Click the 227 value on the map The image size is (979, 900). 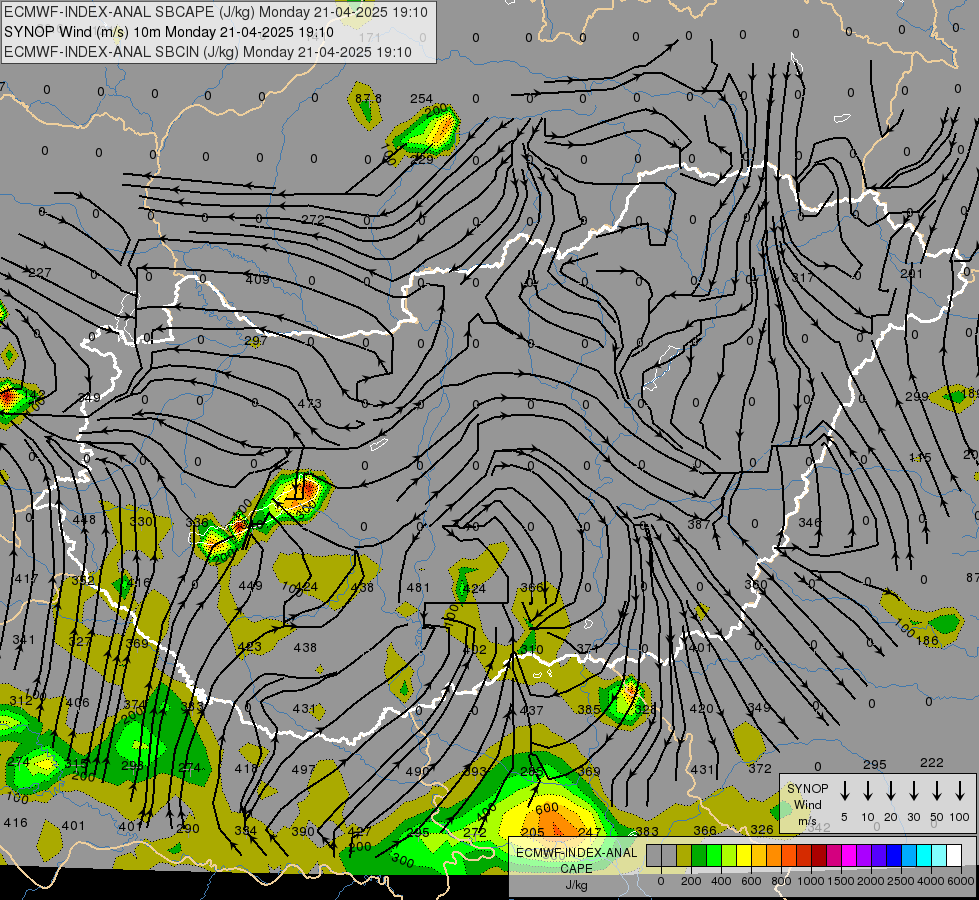[x=39, y=272]
